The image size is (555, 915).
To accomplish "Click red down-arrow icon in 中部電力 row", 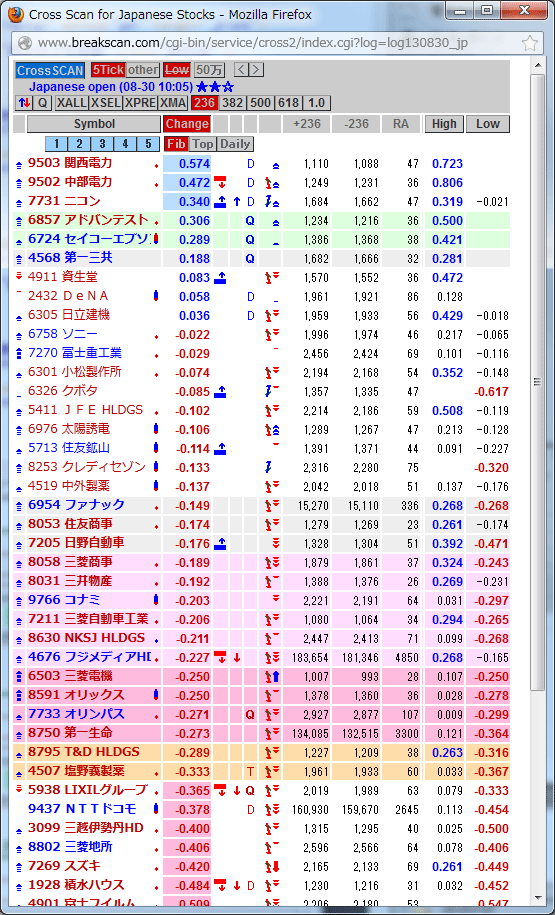I will [x=220, y=182].
